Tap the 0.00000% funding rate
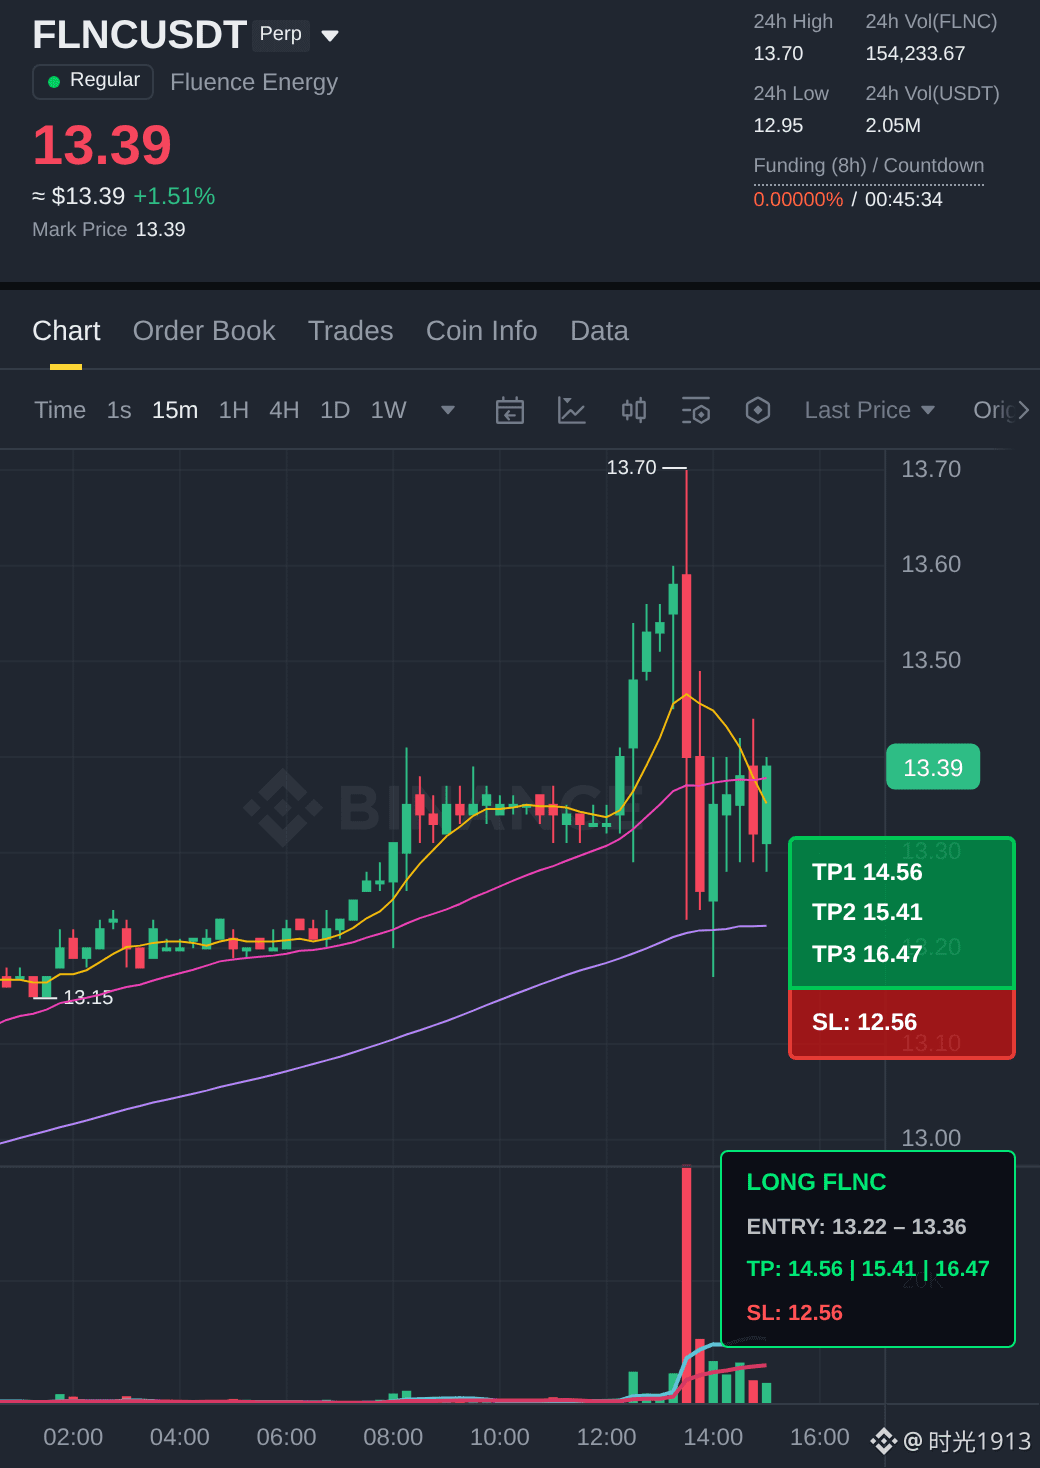Image resolution: width=1040 pixels, height=1468 pixels. click(x=798, y=199)
